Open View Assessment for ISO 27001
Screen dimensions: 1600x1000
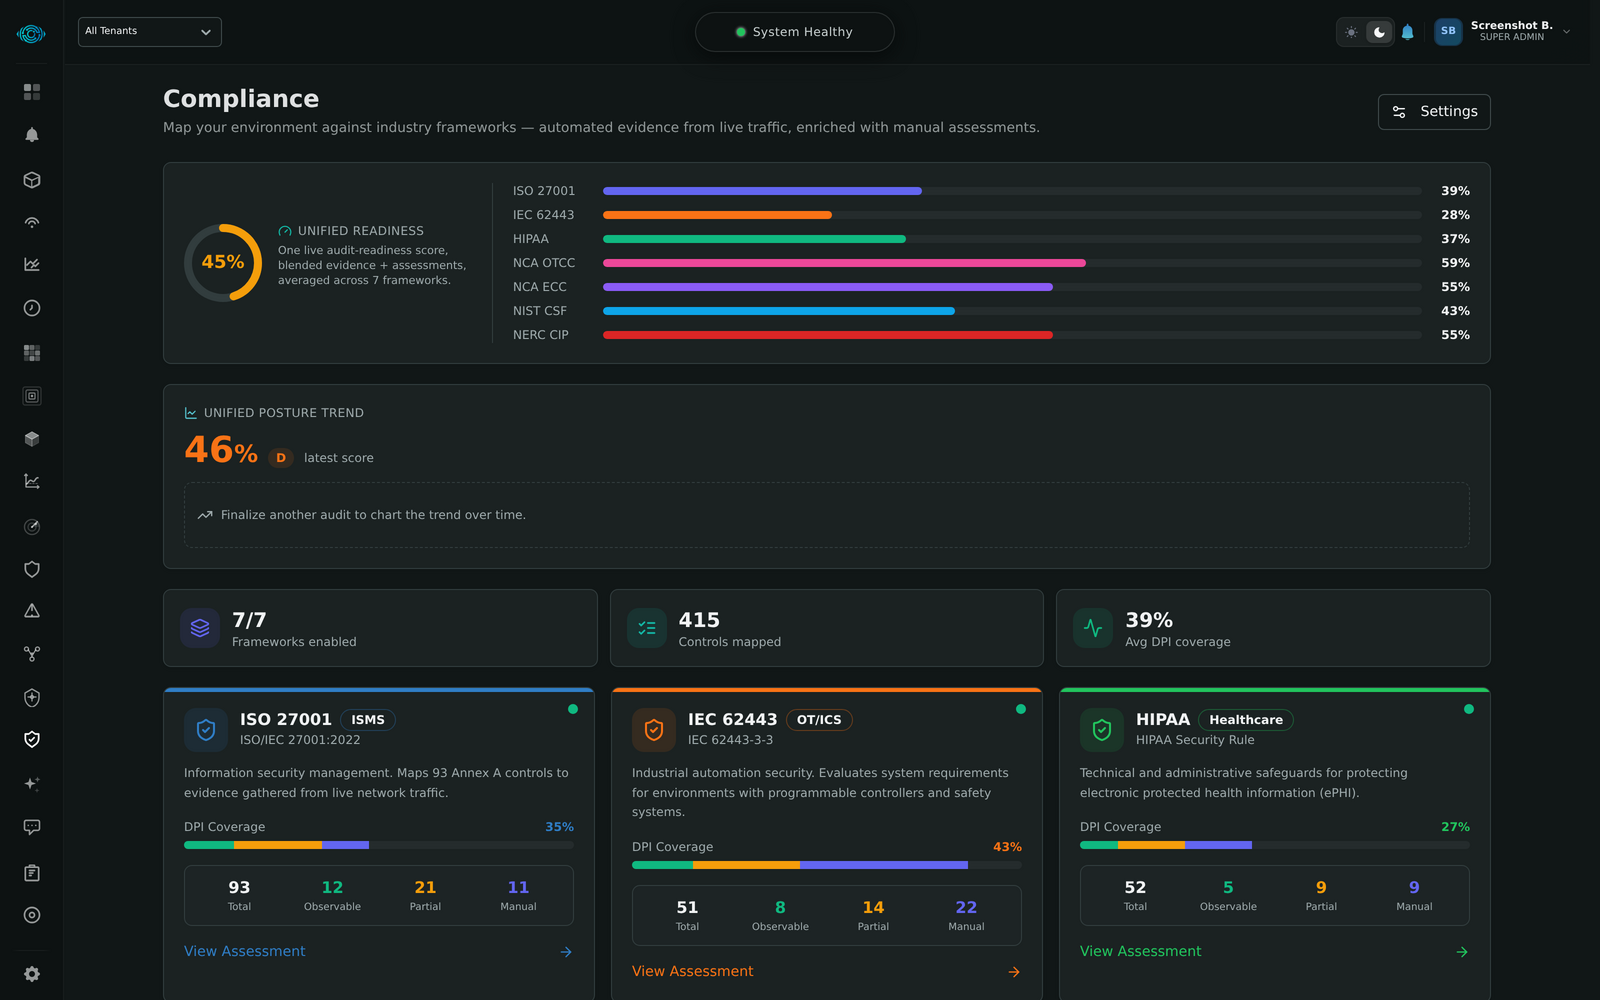point(245,951)
